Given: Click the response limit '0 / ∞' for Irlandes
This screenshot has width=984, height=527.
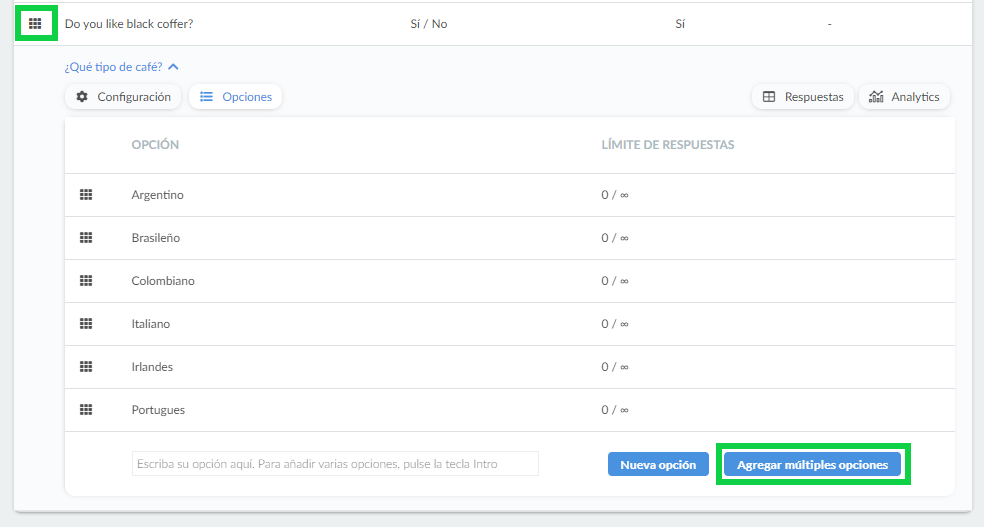Looking at the screenshot, I should [615, 366].
